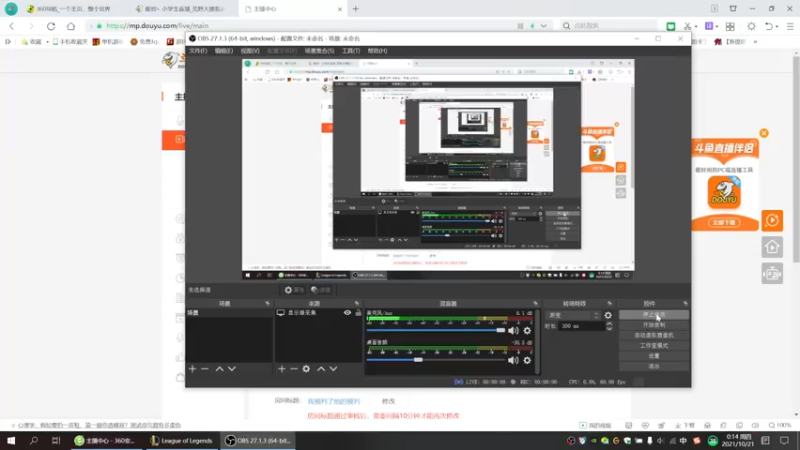Undock the controls panel via header icon

[x=685, y=304]
